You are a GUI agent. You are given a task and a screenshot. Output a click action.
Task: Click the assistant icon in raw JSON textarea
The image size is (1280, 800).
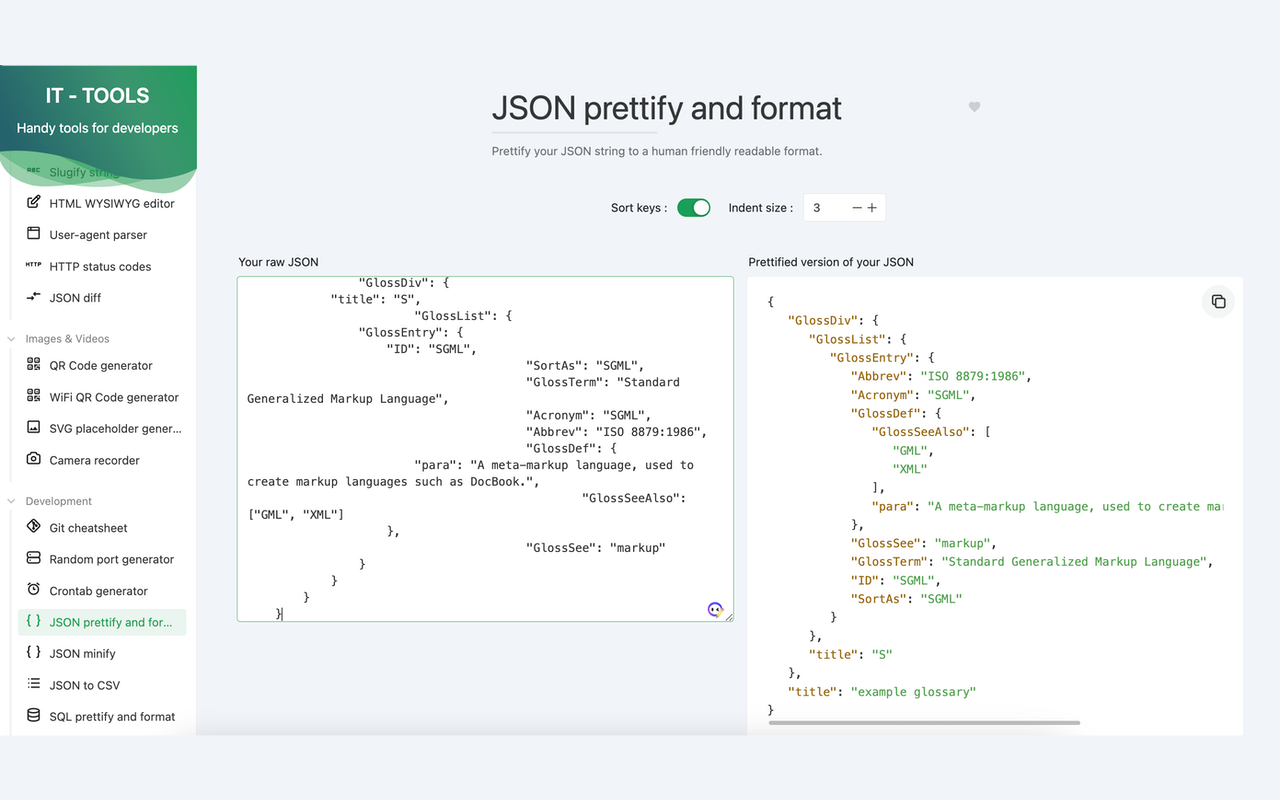[715, 609]
